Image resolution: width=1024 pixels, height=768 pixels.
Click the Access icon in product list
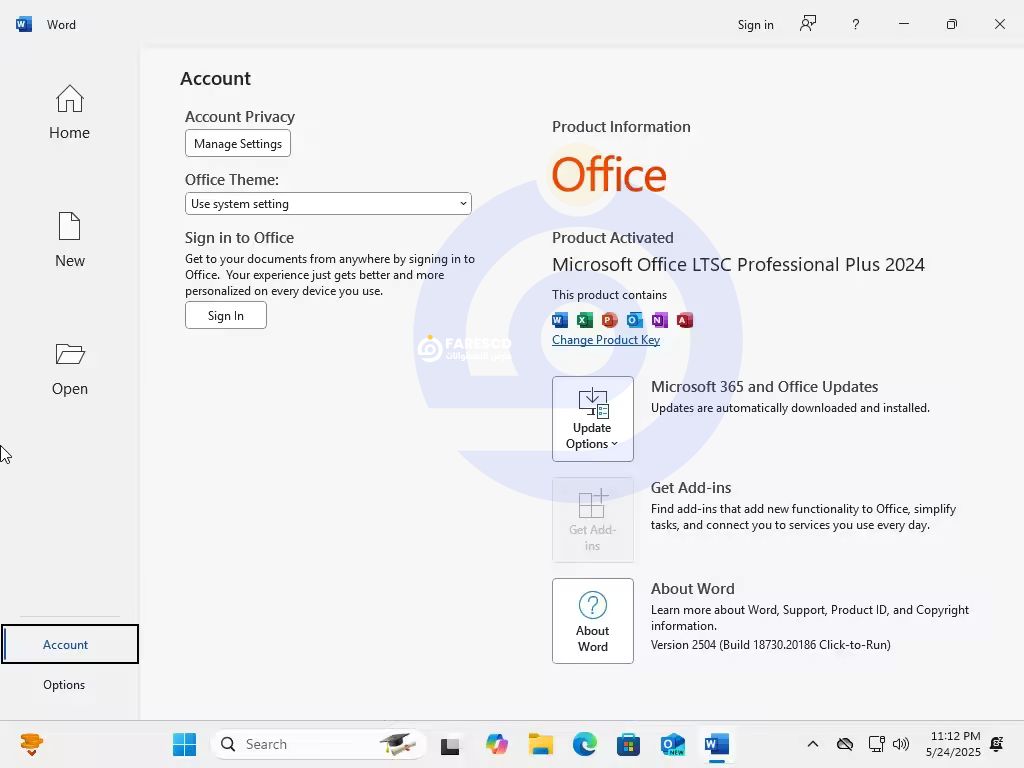684,320
